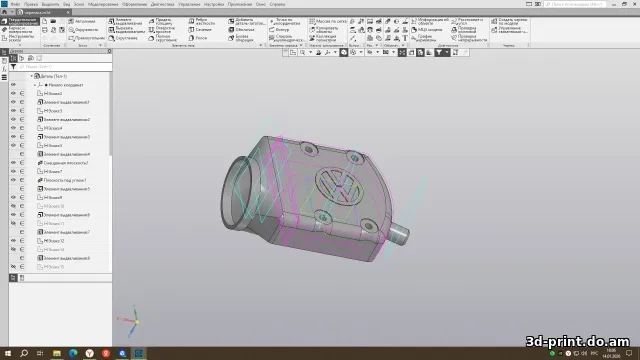
Task: Click the tree filter funnel icon in panel
Action: pos(13,67)
